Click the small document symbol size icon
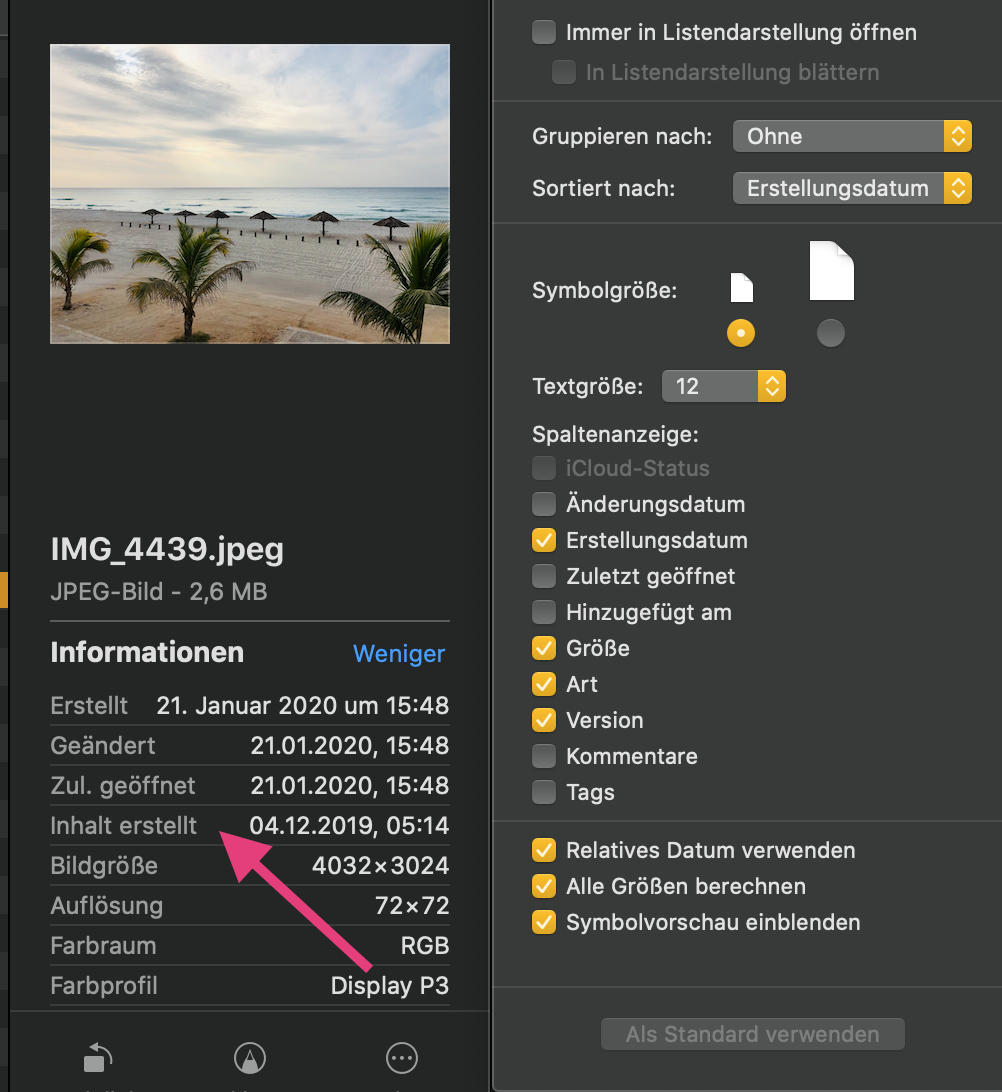Viewport: 1002px width, 1092px height. pyautogui.click(x=741, y=288)
